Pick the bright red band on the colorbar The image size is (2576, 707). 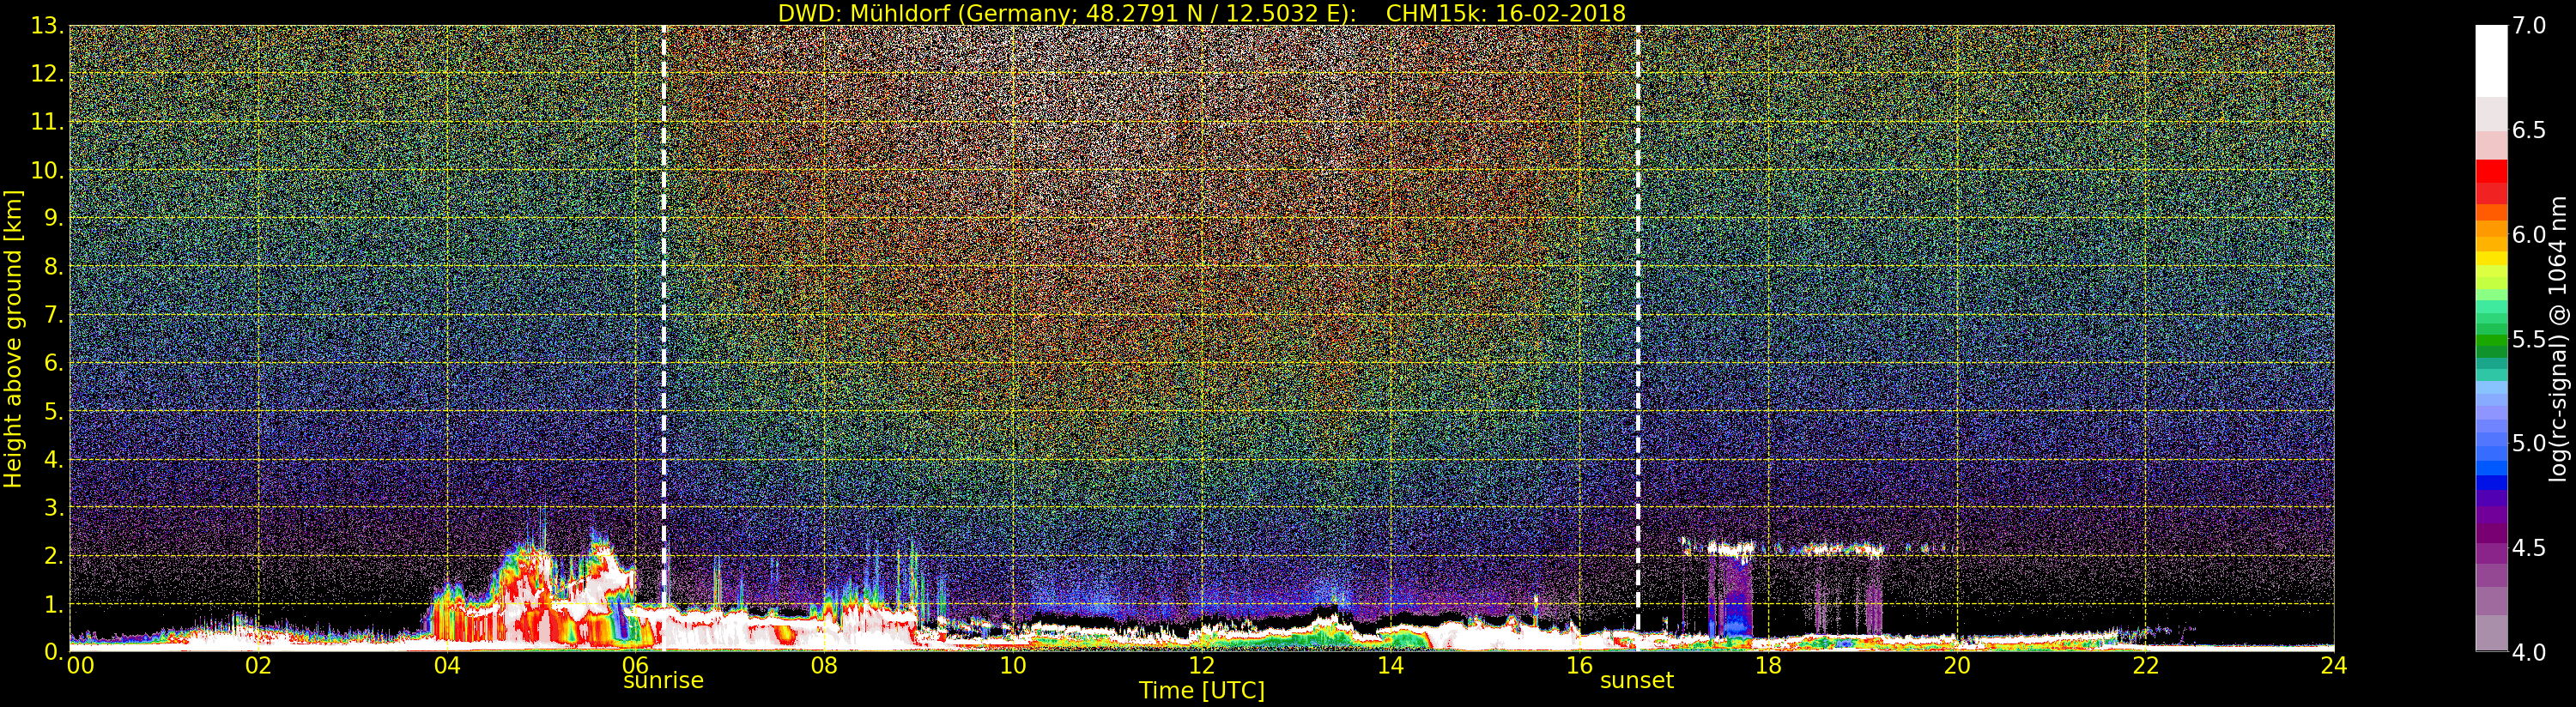click(2491, 172)
